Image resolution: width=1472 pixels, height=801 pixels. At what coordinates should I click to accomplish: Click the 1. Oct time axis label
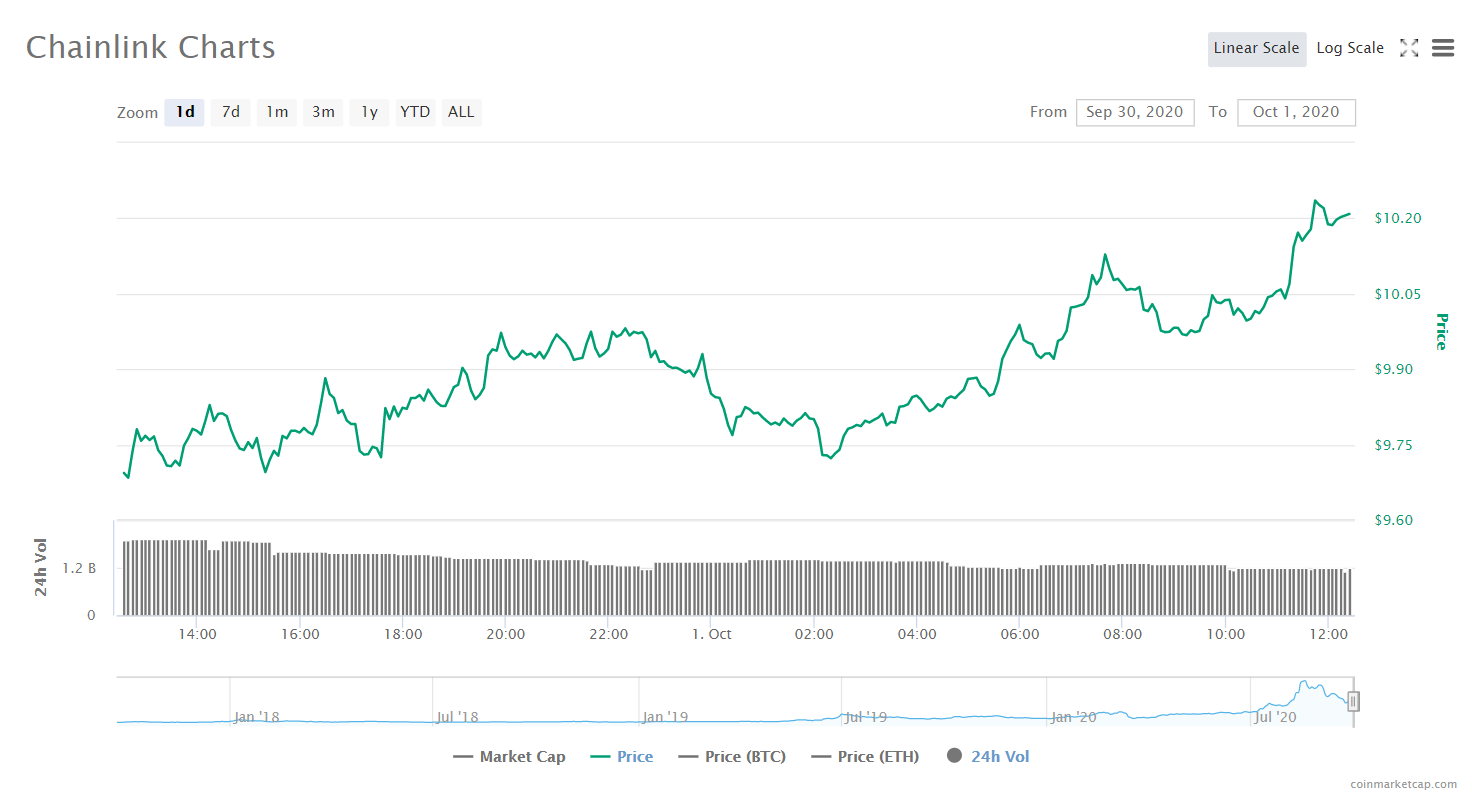click(x=712, y=634)
